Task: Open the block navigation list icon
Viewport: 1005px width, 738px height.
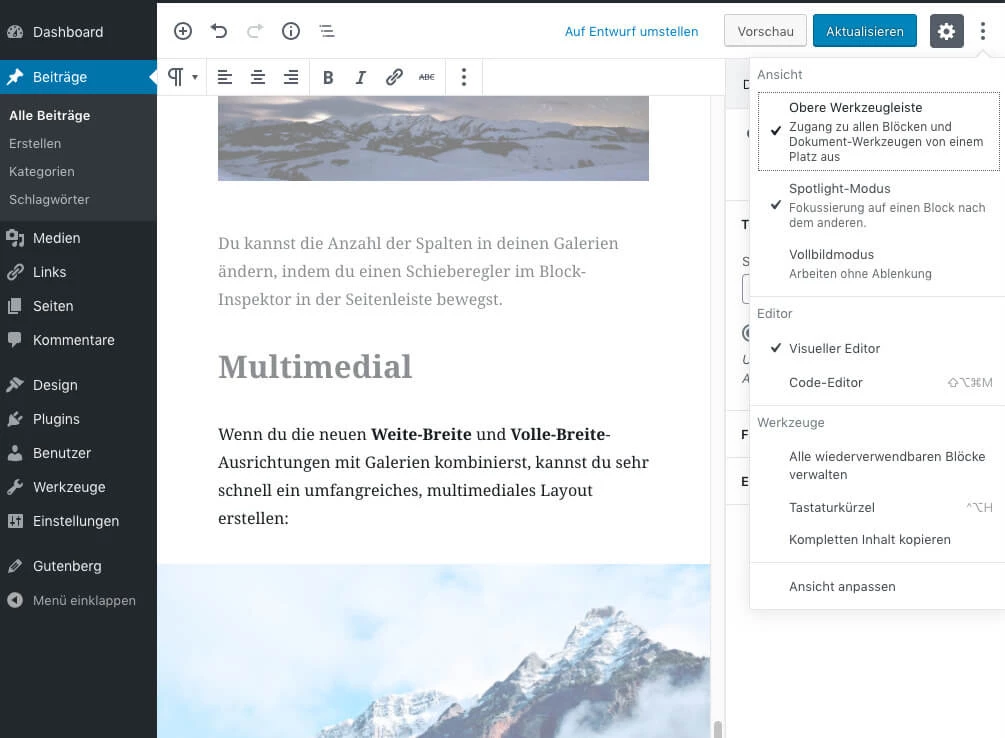Action: pyautogui.click(x=327, y=31)
